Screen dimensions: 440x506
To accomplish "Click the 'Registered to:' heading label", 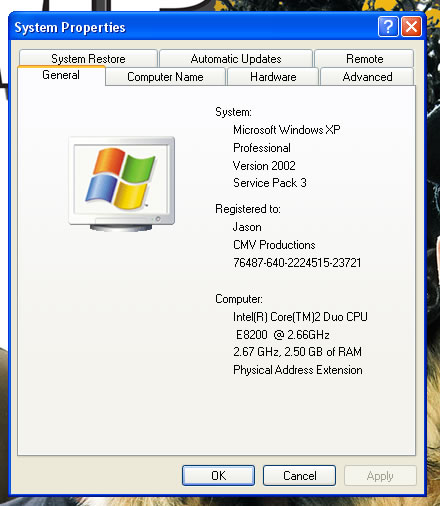I will click(248, 209).
